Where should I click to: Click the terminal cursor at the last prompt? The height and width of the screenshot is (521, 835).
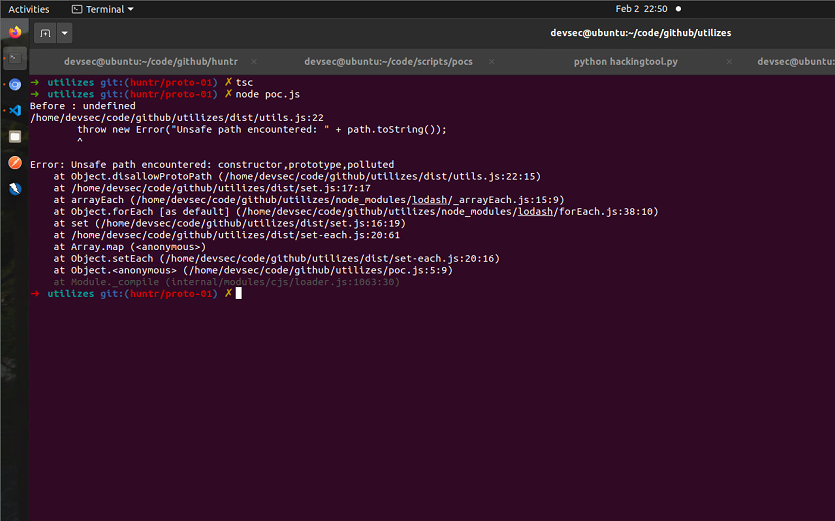tap(239, 294)
